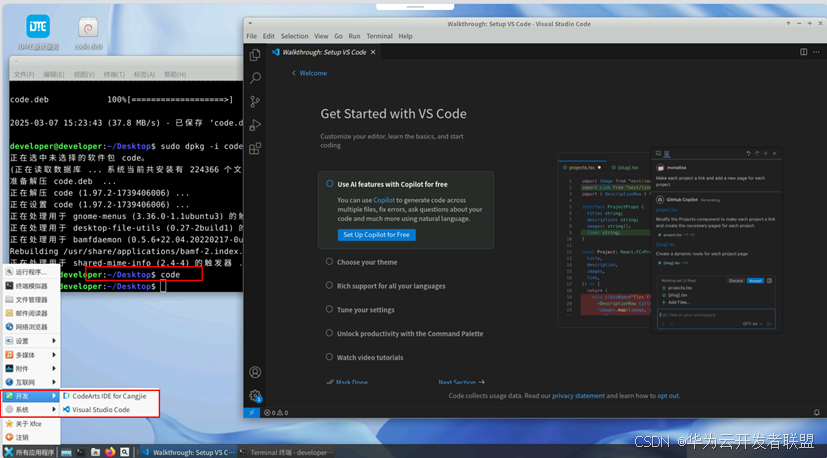Click the notifications bell in status bar
Screen dimensions: 827x458
[x=816, y=413]
